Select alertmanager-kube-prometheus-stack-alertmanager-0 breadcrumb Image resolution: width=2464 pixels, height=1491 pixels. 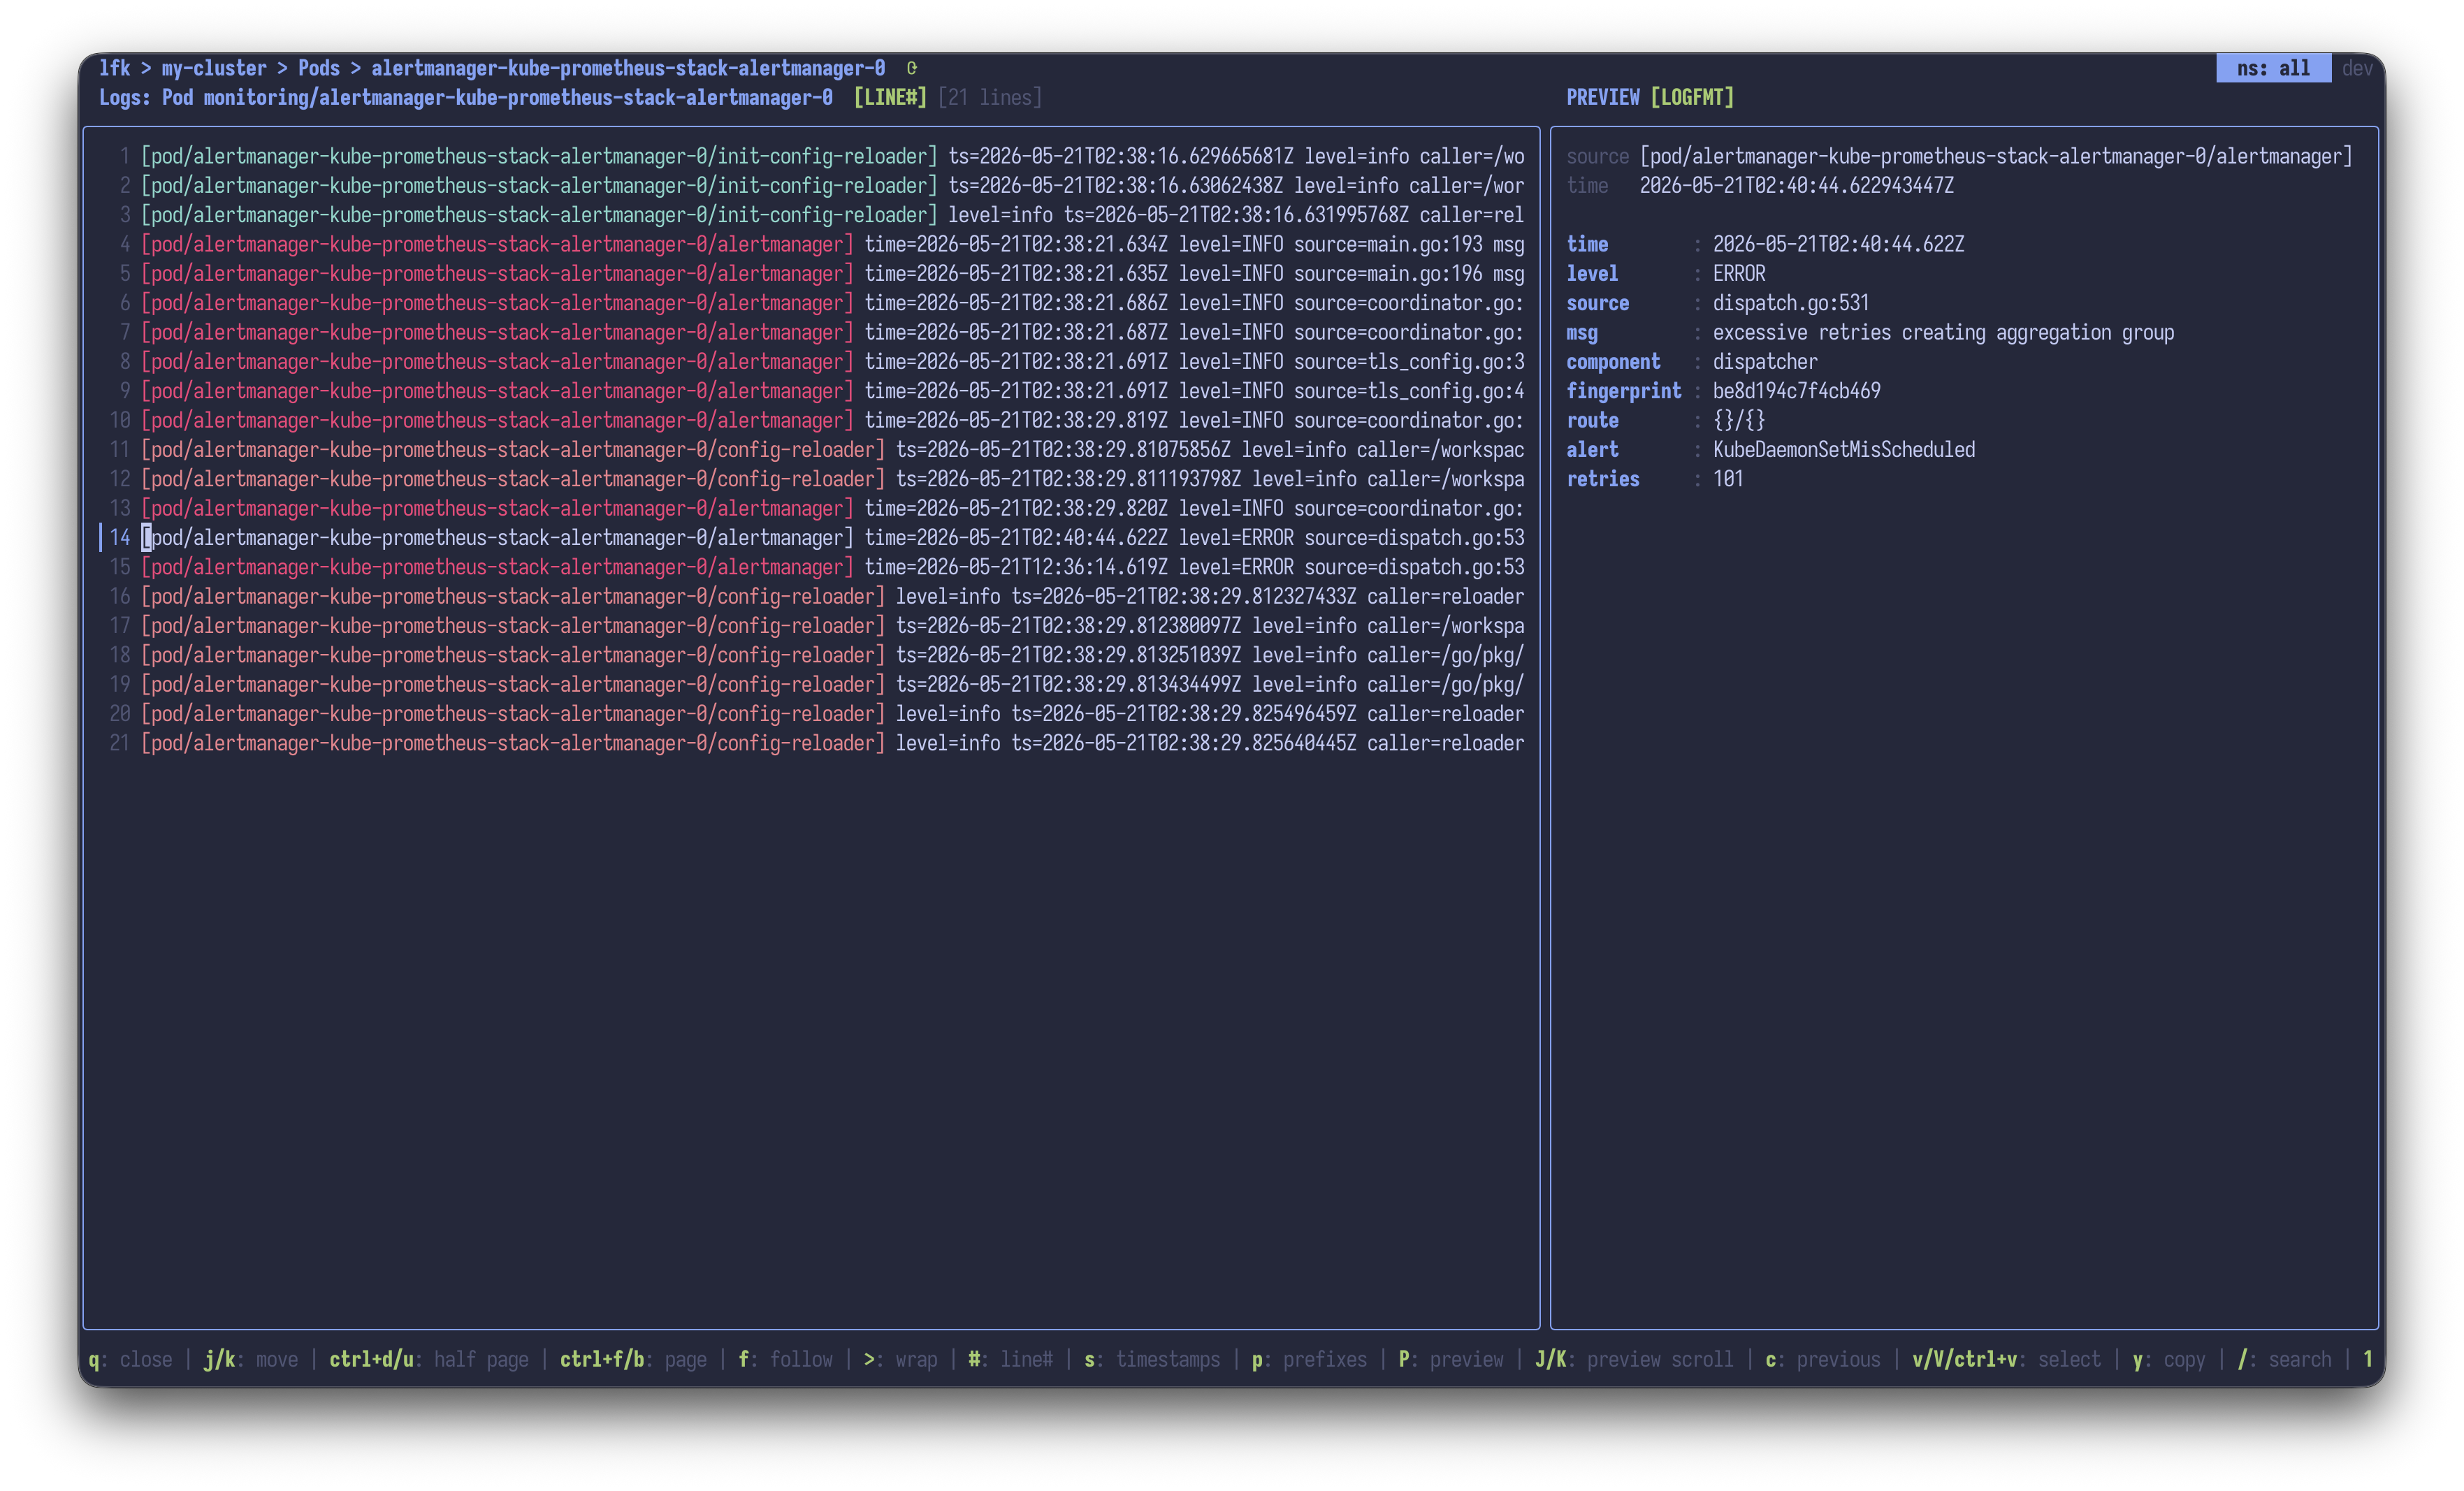[x=628, y=68]
